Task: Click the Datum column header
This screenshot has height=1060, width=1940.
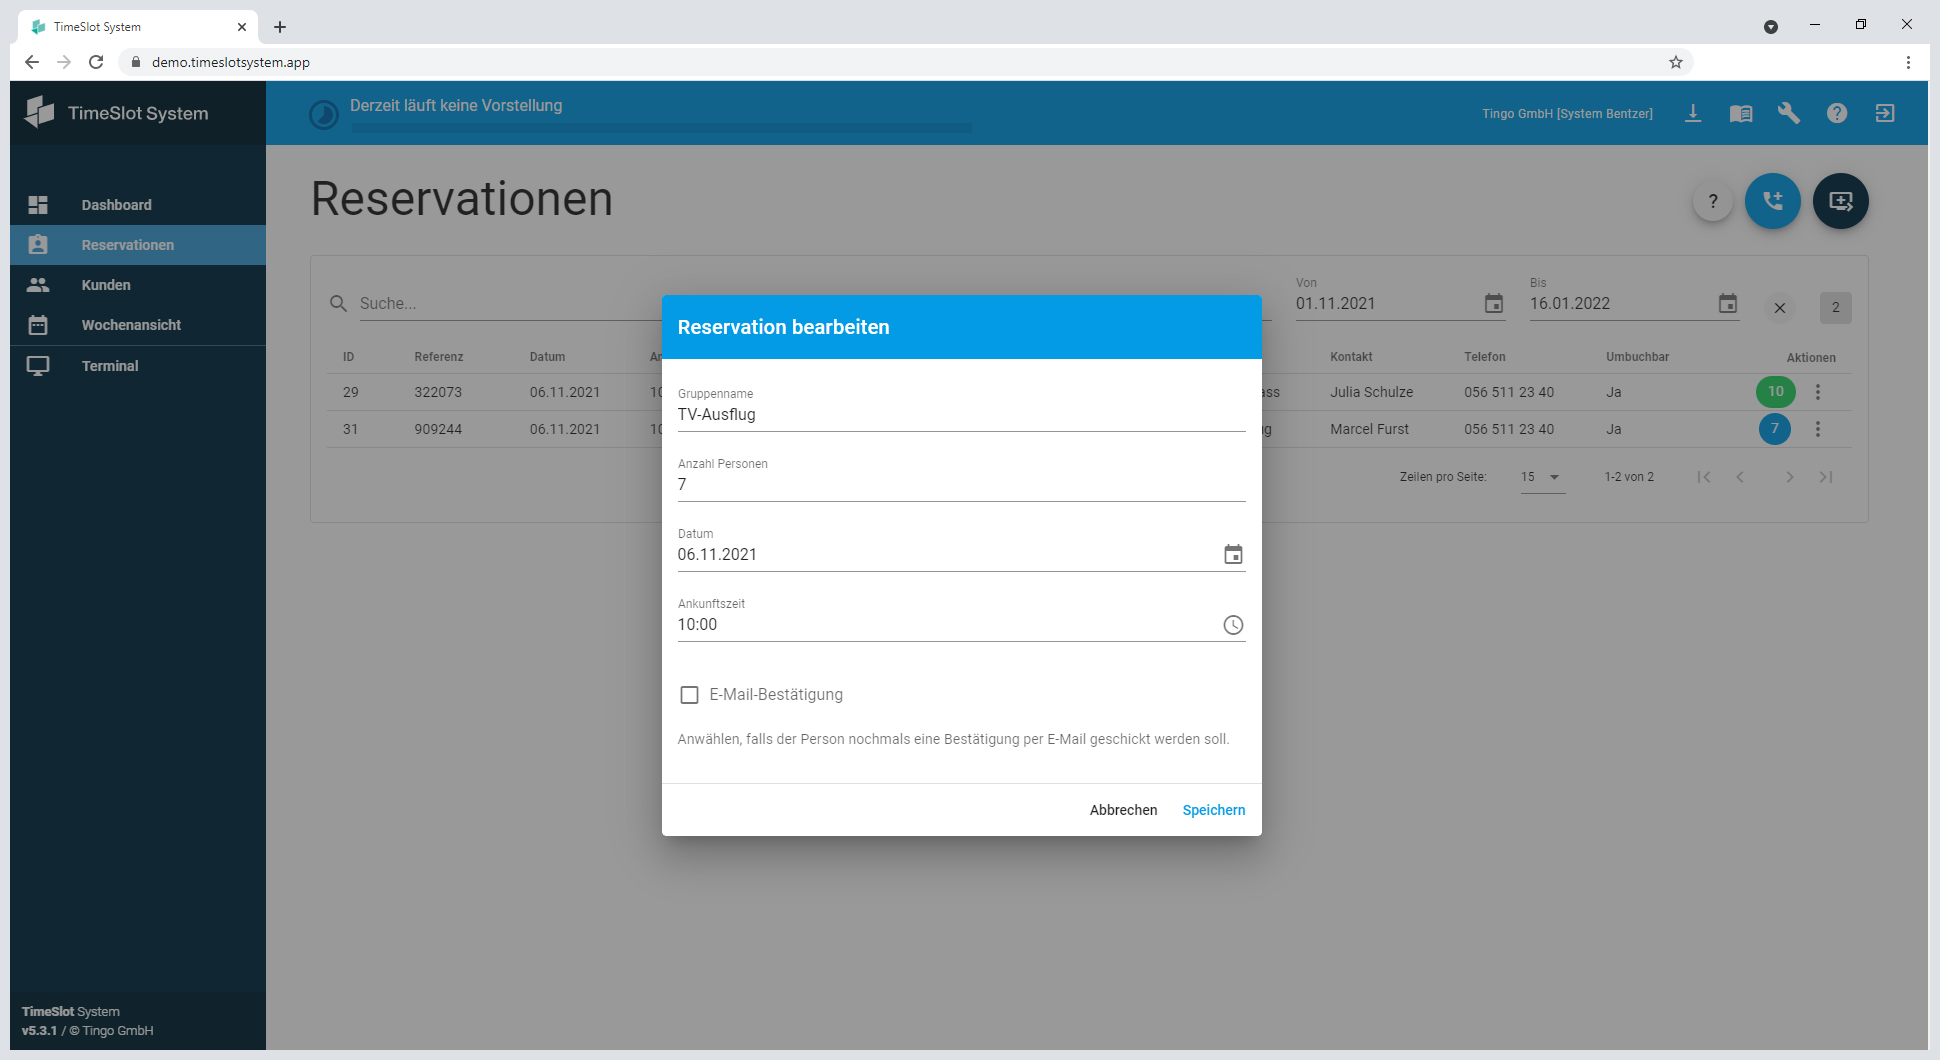Action: [548, 357]
